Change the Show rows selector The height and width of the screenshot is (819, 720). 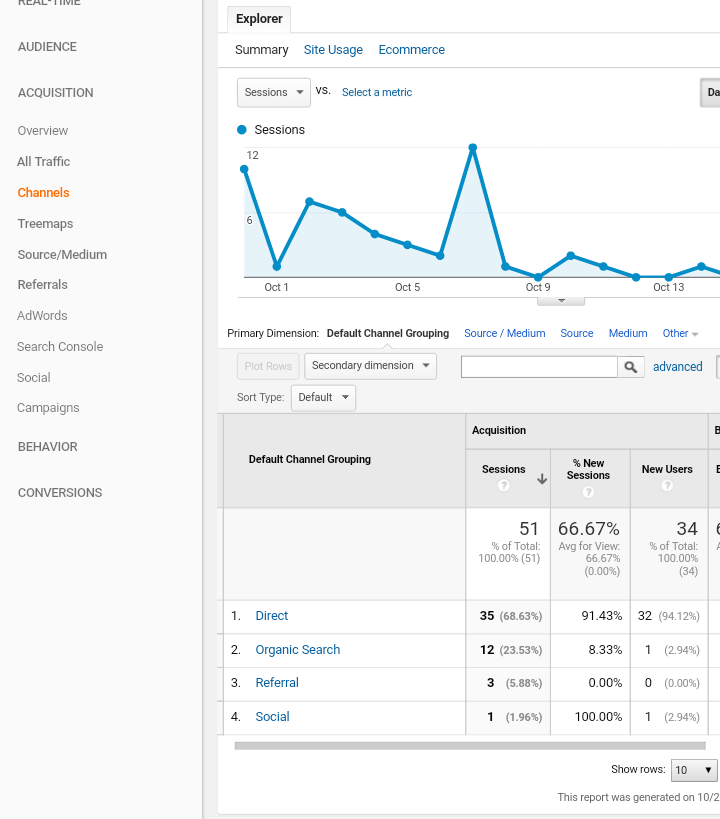tap(694, 770)
